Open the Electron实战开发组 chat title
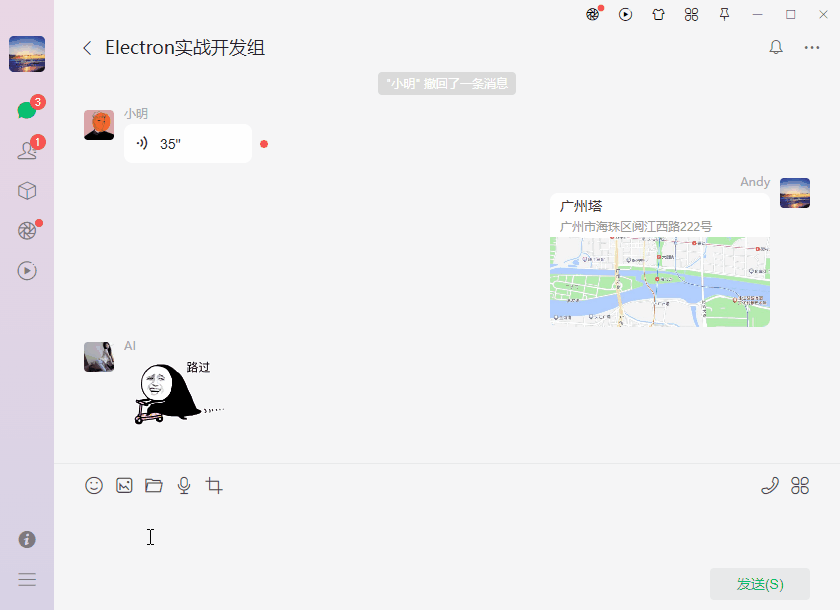 tap(185, 46)
